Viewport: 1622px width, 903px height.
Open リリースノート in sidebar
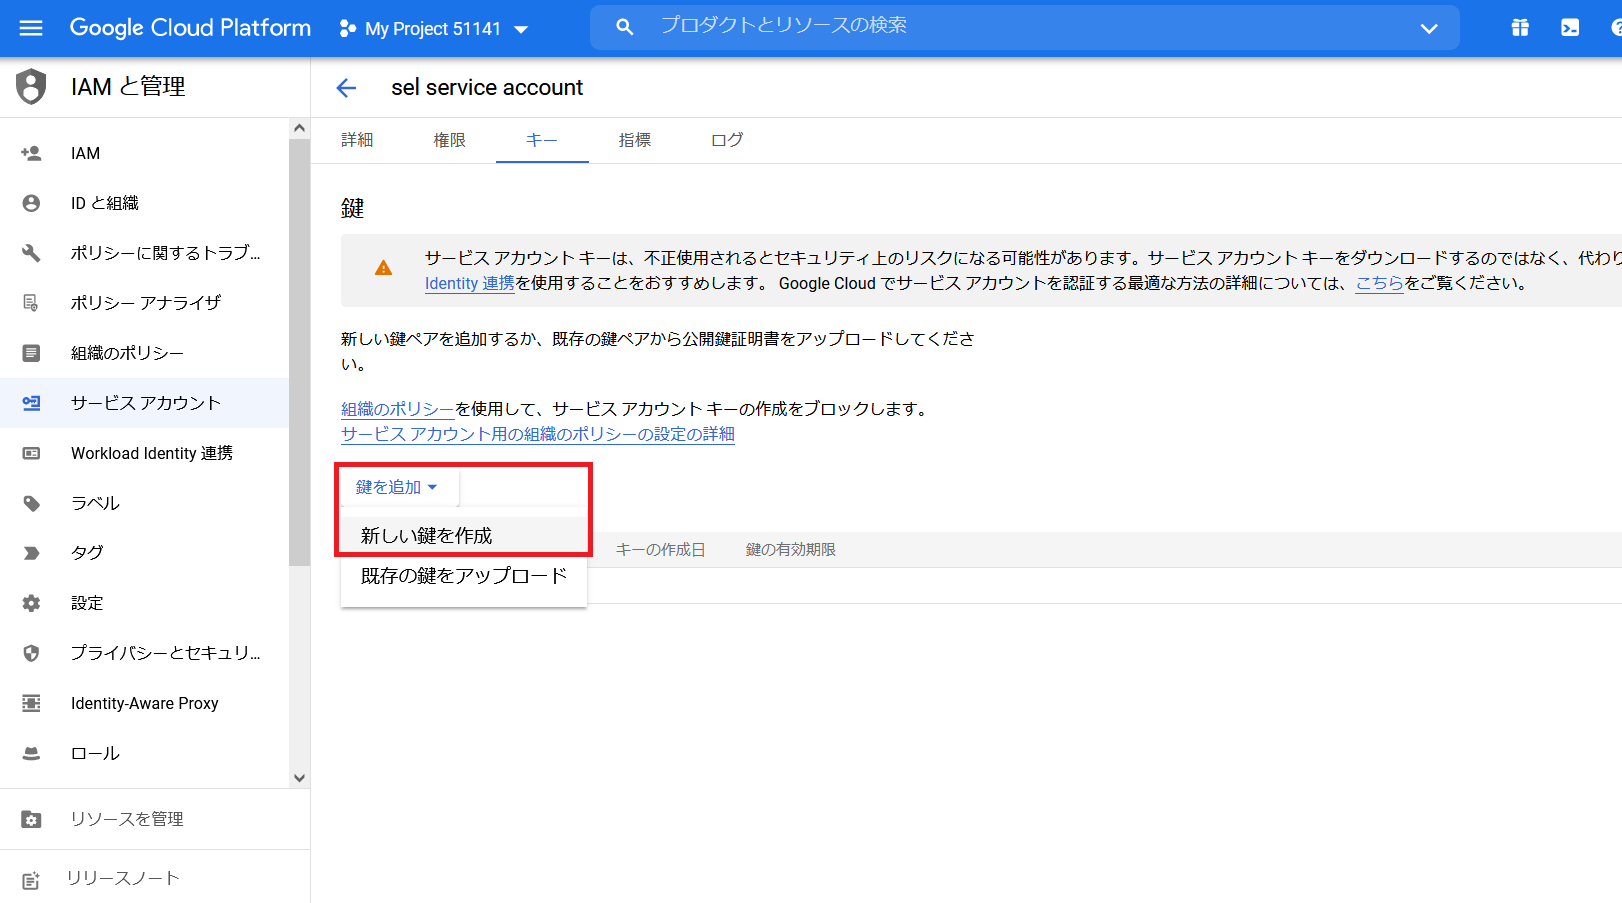(x=155, y=878)
